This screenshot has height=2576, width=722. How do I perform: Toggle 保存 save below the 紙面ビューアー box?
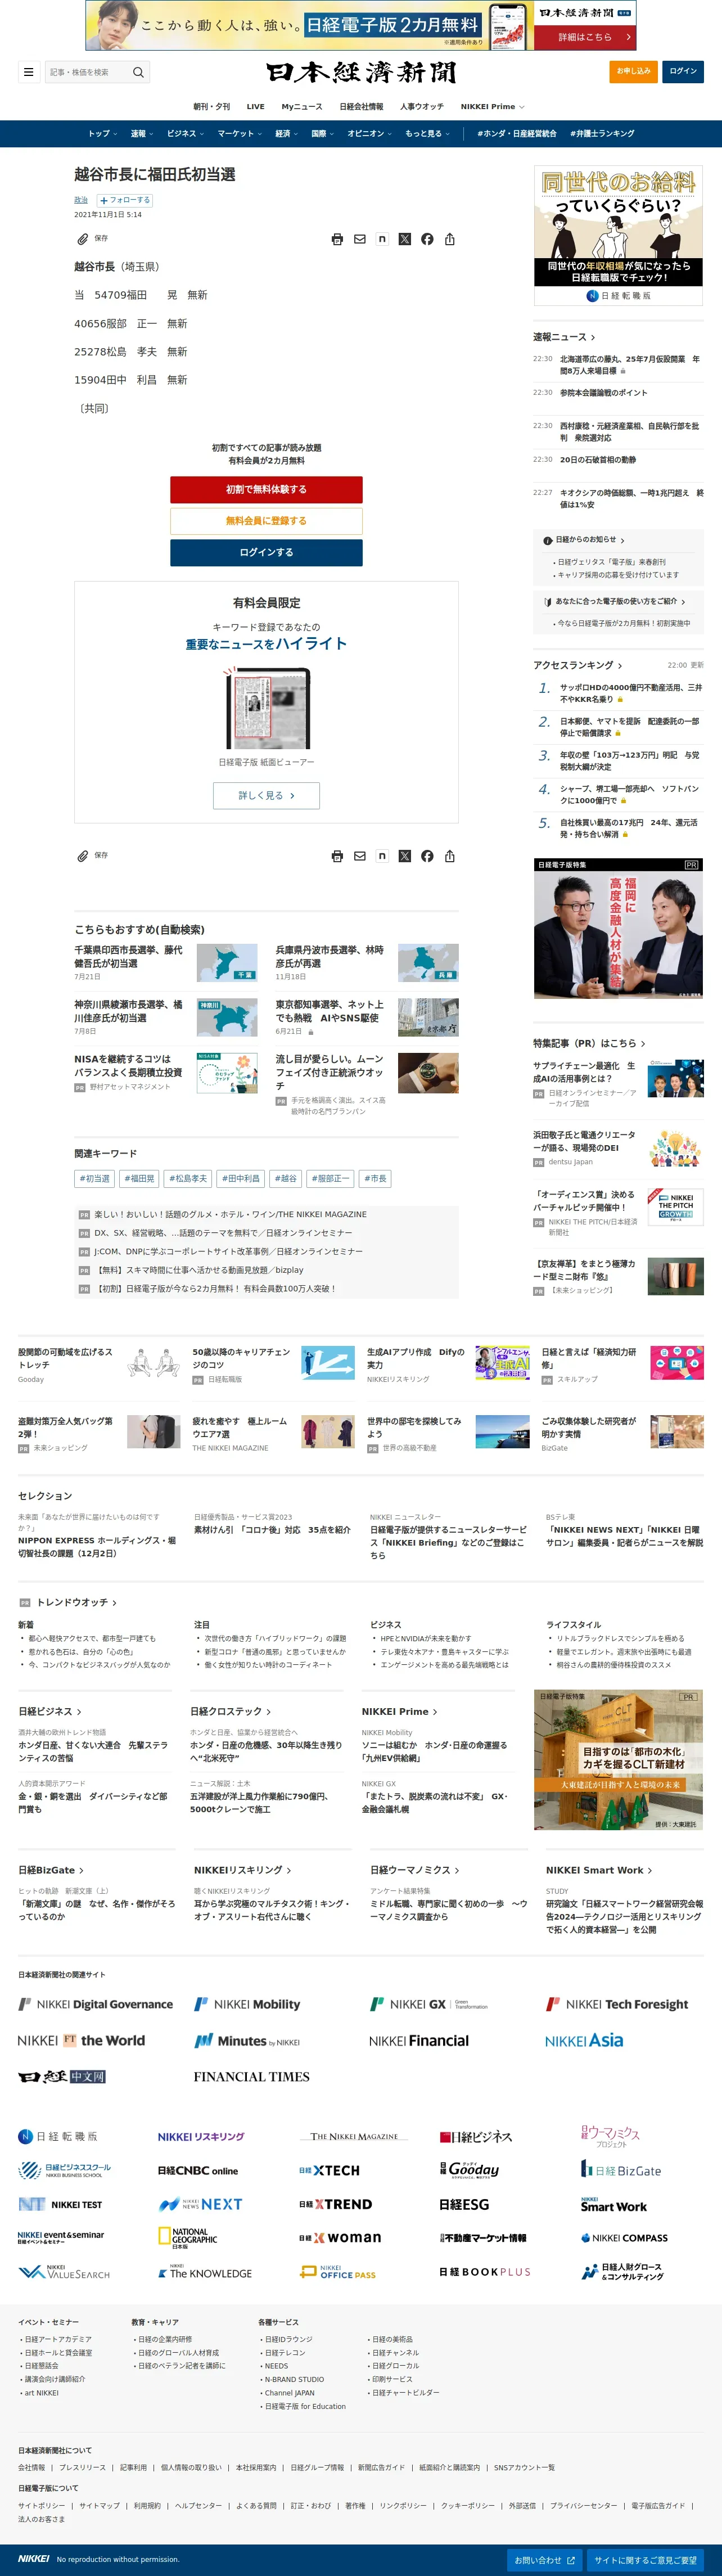93,856
